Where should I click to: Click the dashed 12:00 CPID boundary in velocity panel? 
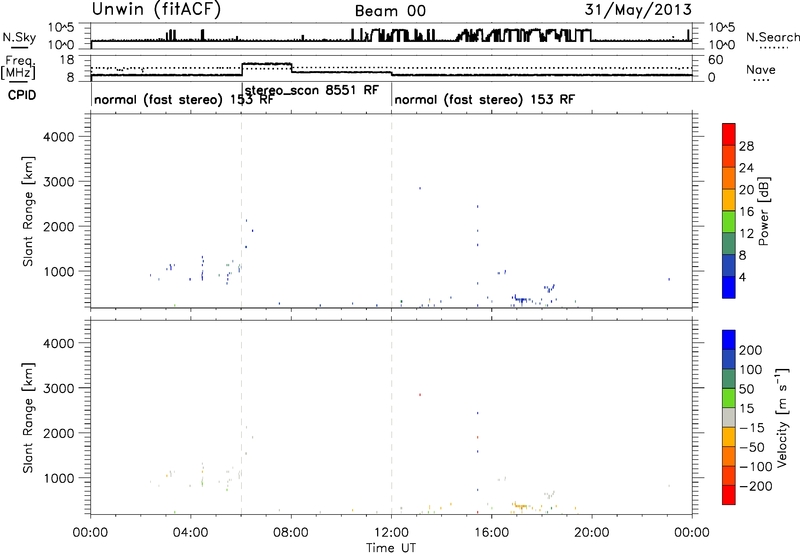point(392,417)
